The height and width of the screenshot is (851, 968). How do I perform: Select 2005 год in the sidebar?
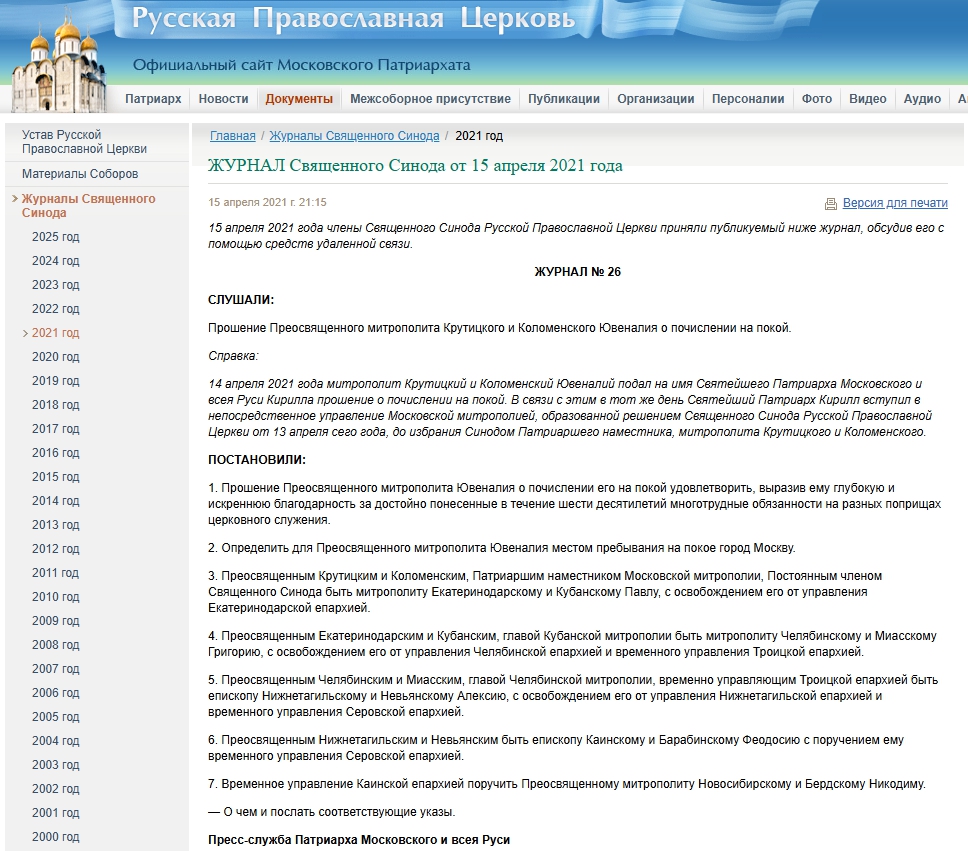[x=56, y=716]
